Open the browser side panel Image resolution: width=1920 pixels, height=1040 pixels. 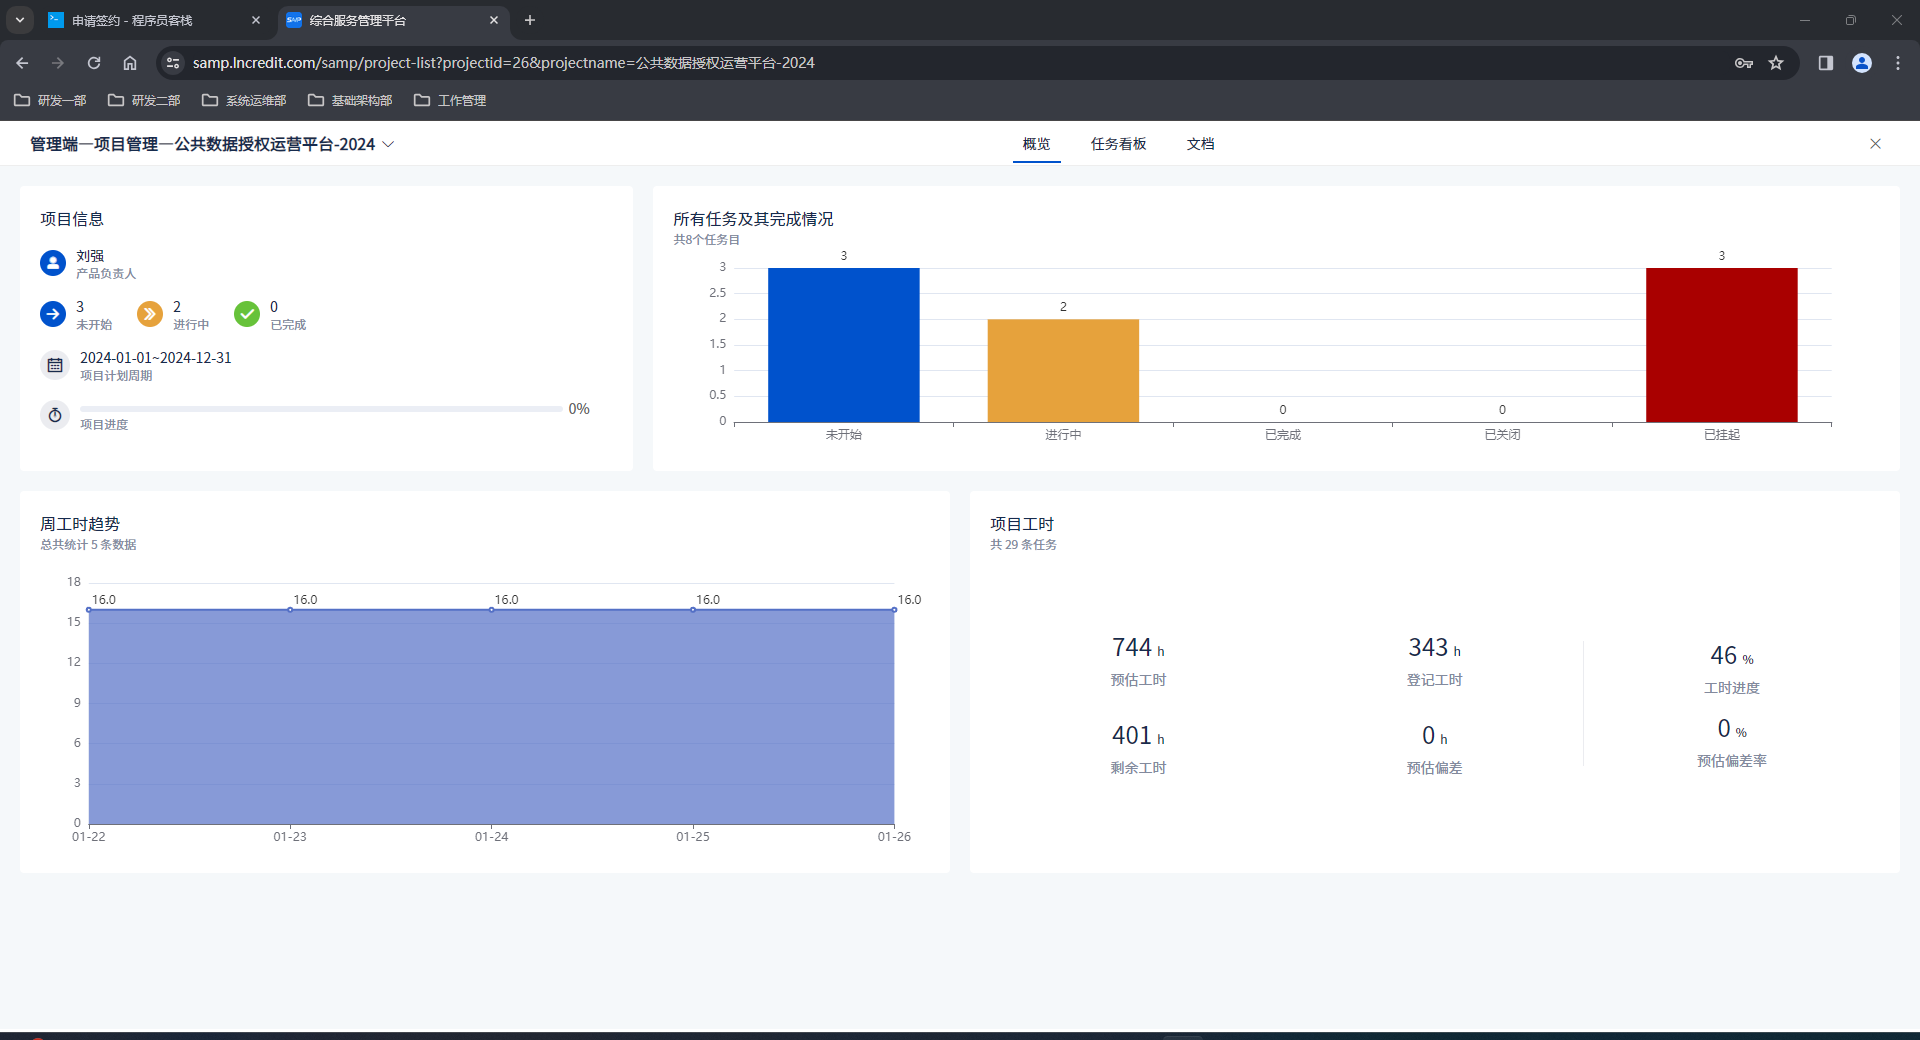click(x=1826, y=63)
